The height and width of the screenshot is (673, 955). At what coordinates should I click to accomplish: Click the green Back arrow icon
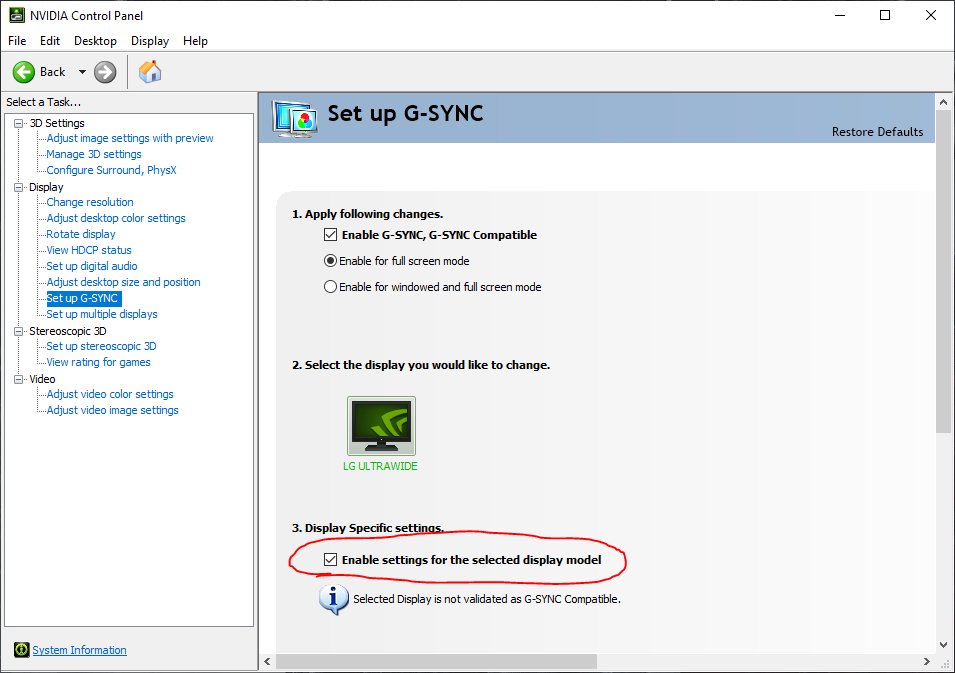pos(24,72)
